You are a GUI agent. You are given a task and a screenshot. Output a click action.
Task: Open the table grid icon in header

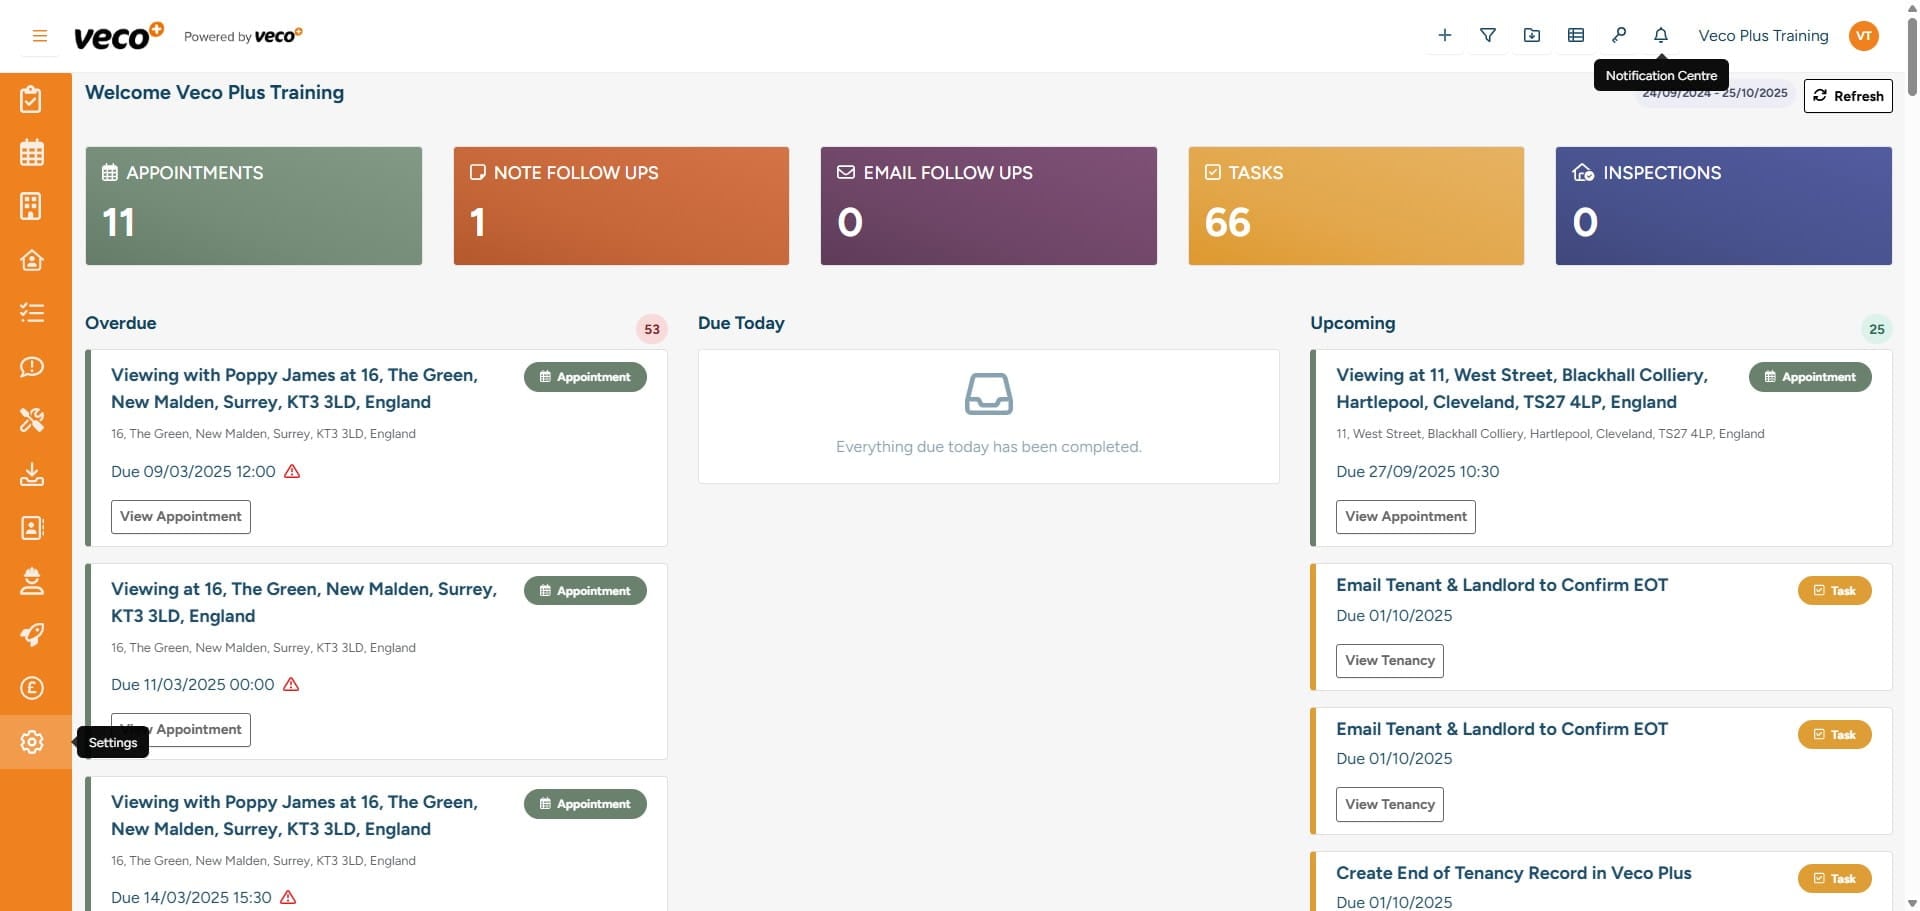point(1576,36)
